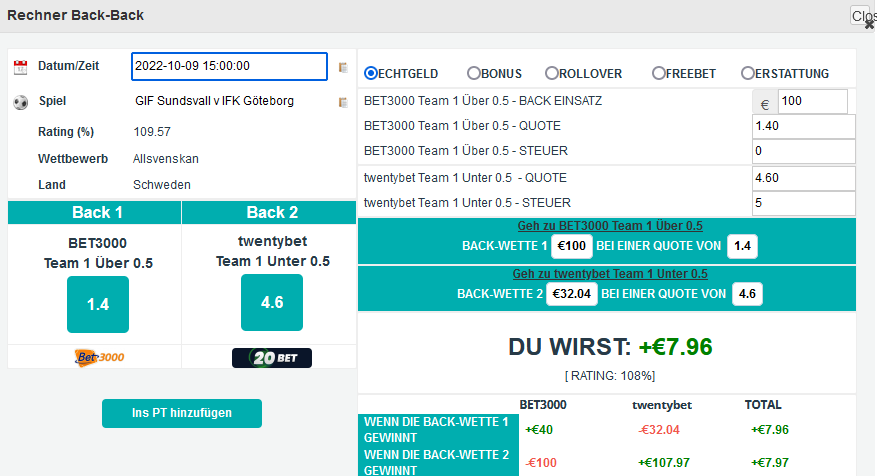The image size is (877, 476).
Task: Click the [ RATING: 108%] text
Action: [610, 376]
